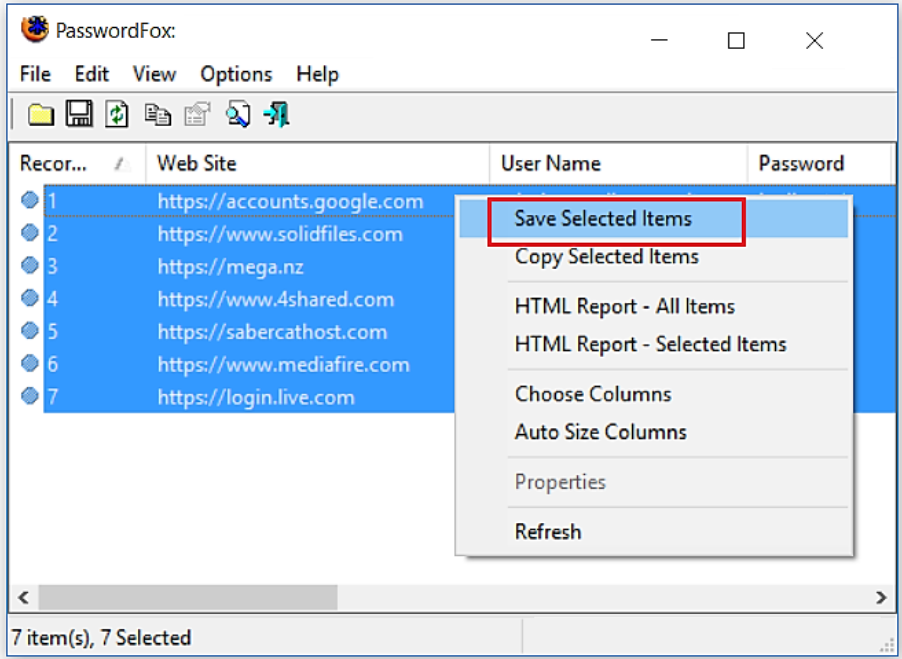
Task: Sort by the User Name column header
Action: pyautogui.click(x=618, y=164)
